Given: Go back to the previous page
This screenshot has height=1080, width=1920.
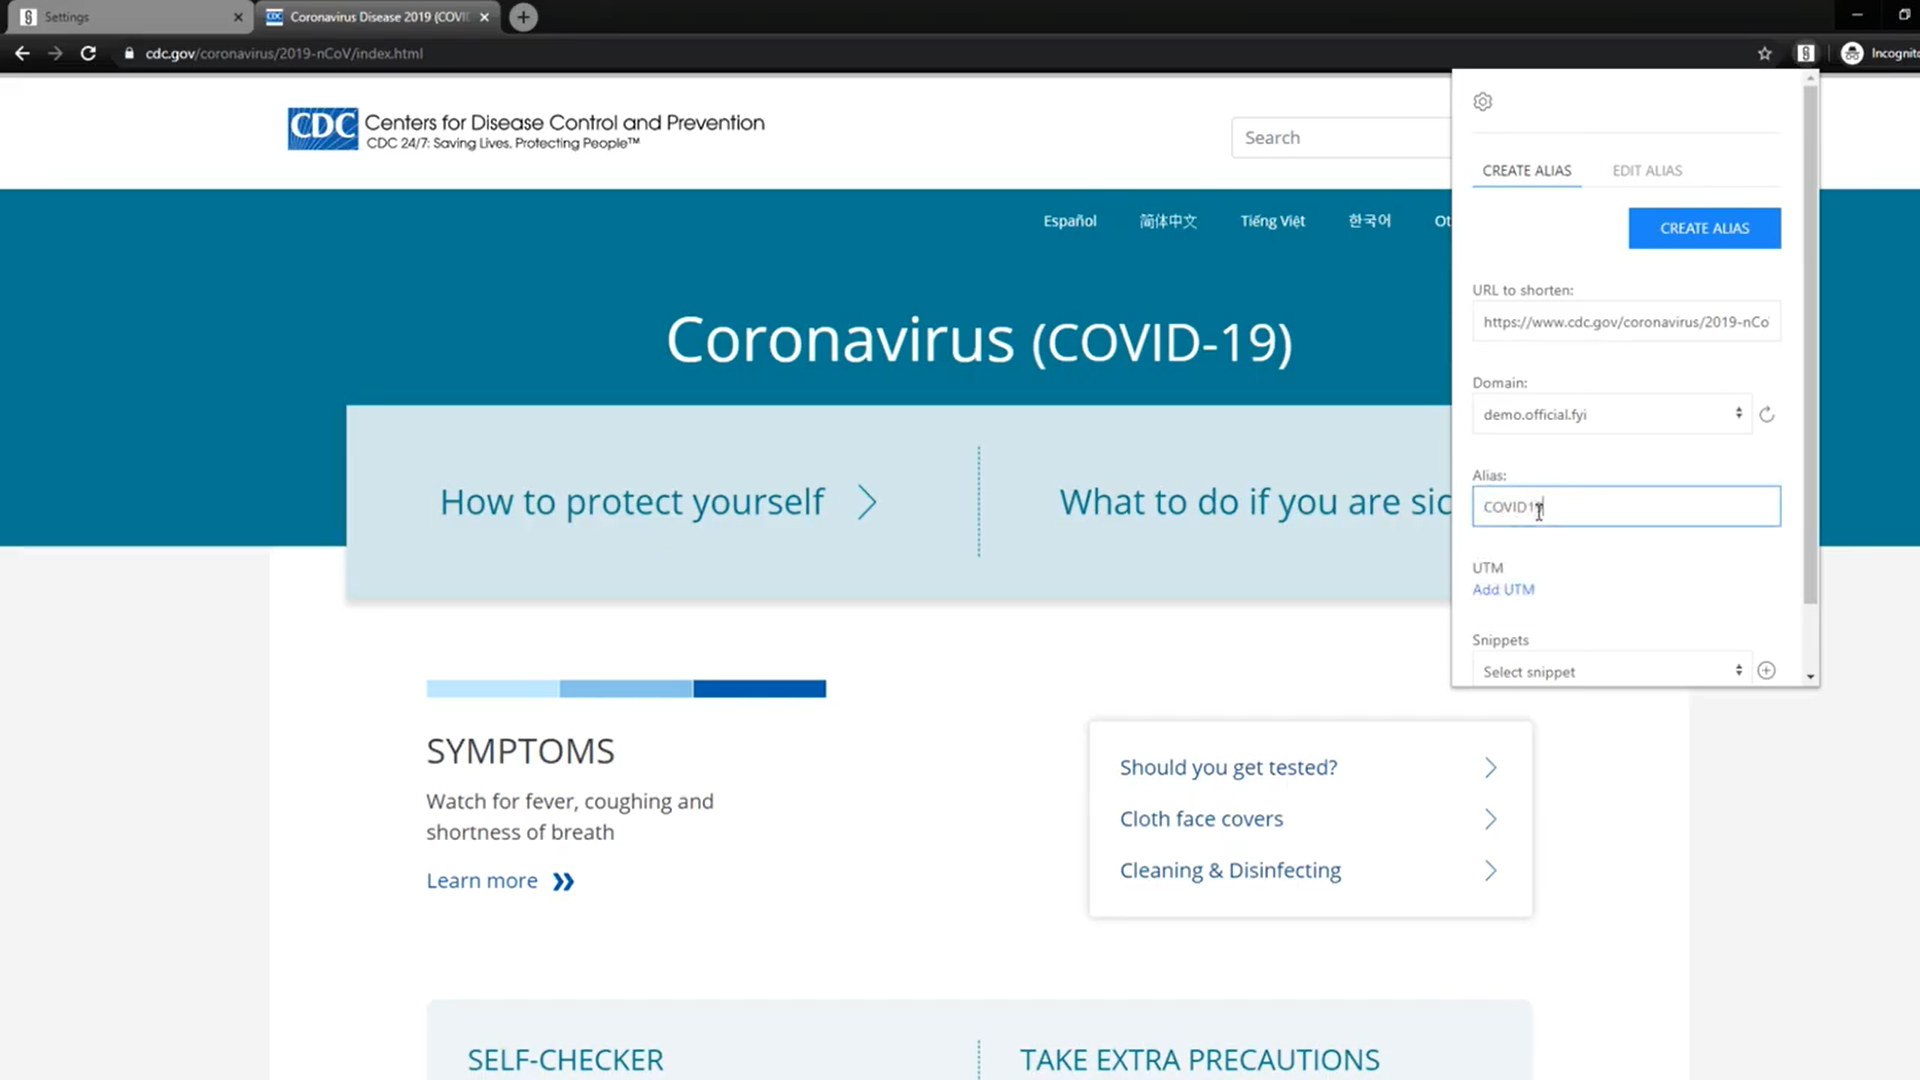Looking at the screenshot, I should pyautogui.click(x=22, y=53).
